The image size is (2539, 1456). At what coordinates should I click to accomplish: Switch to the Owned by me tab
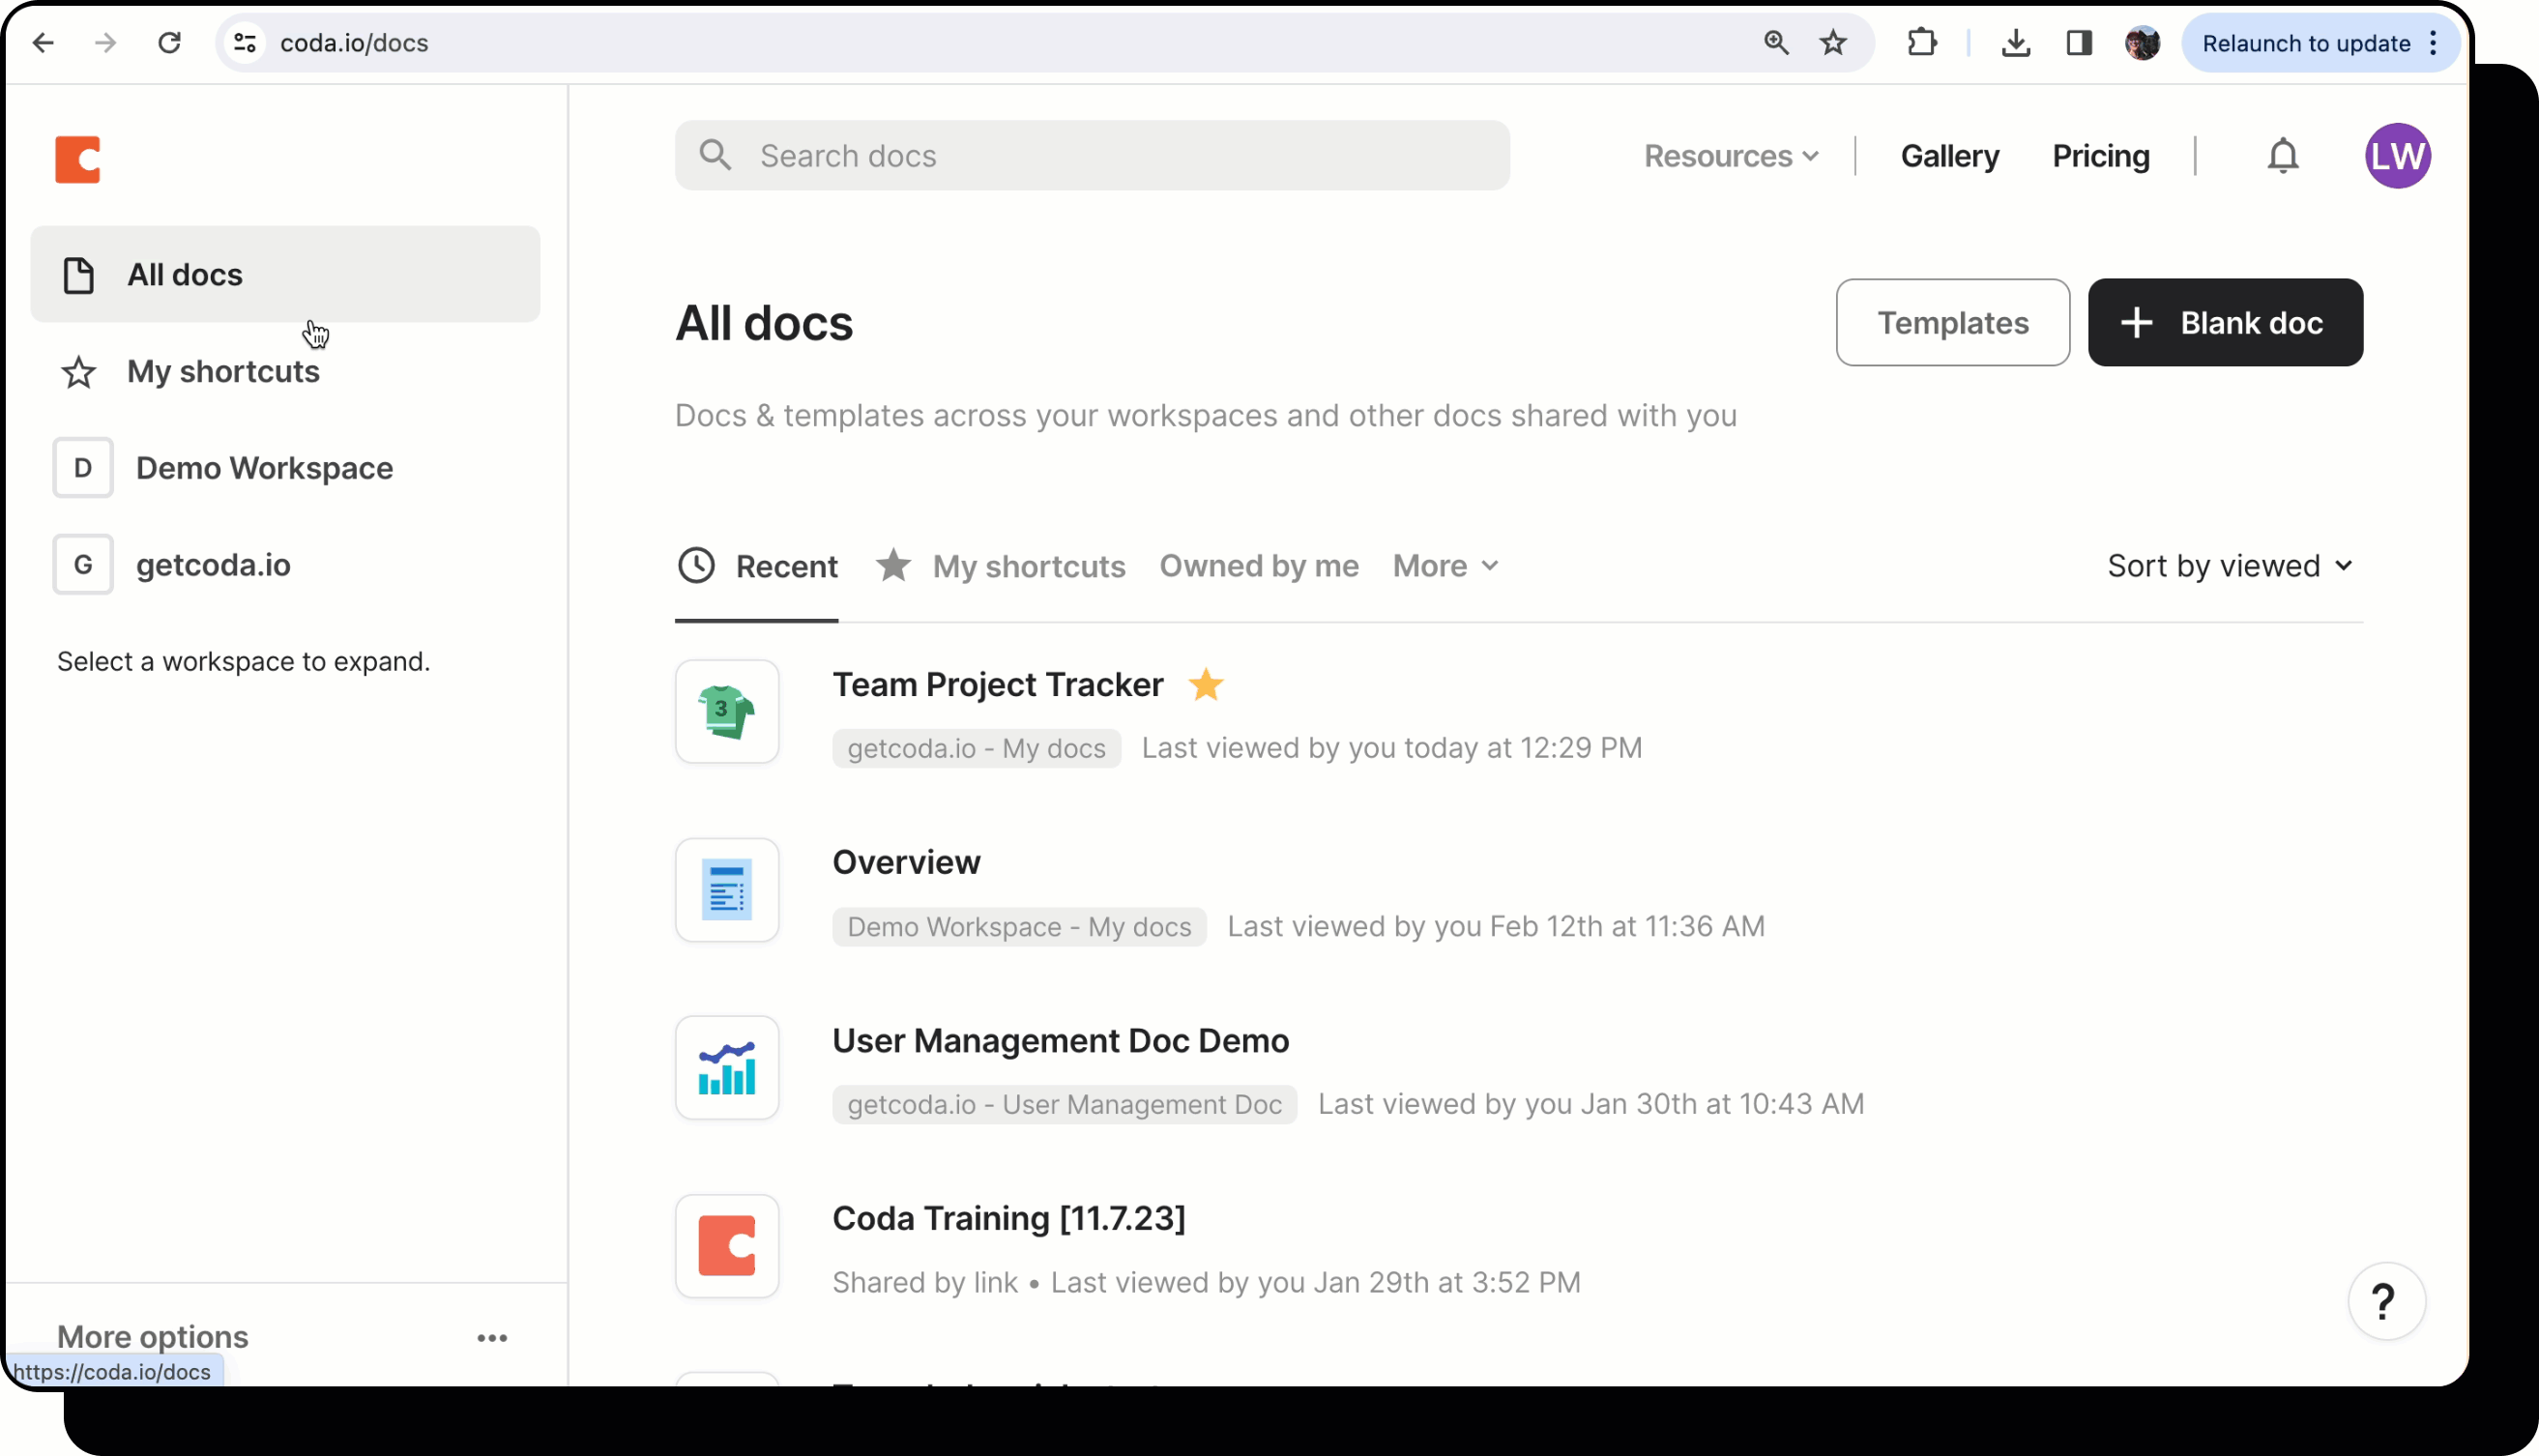(1258, 566)
